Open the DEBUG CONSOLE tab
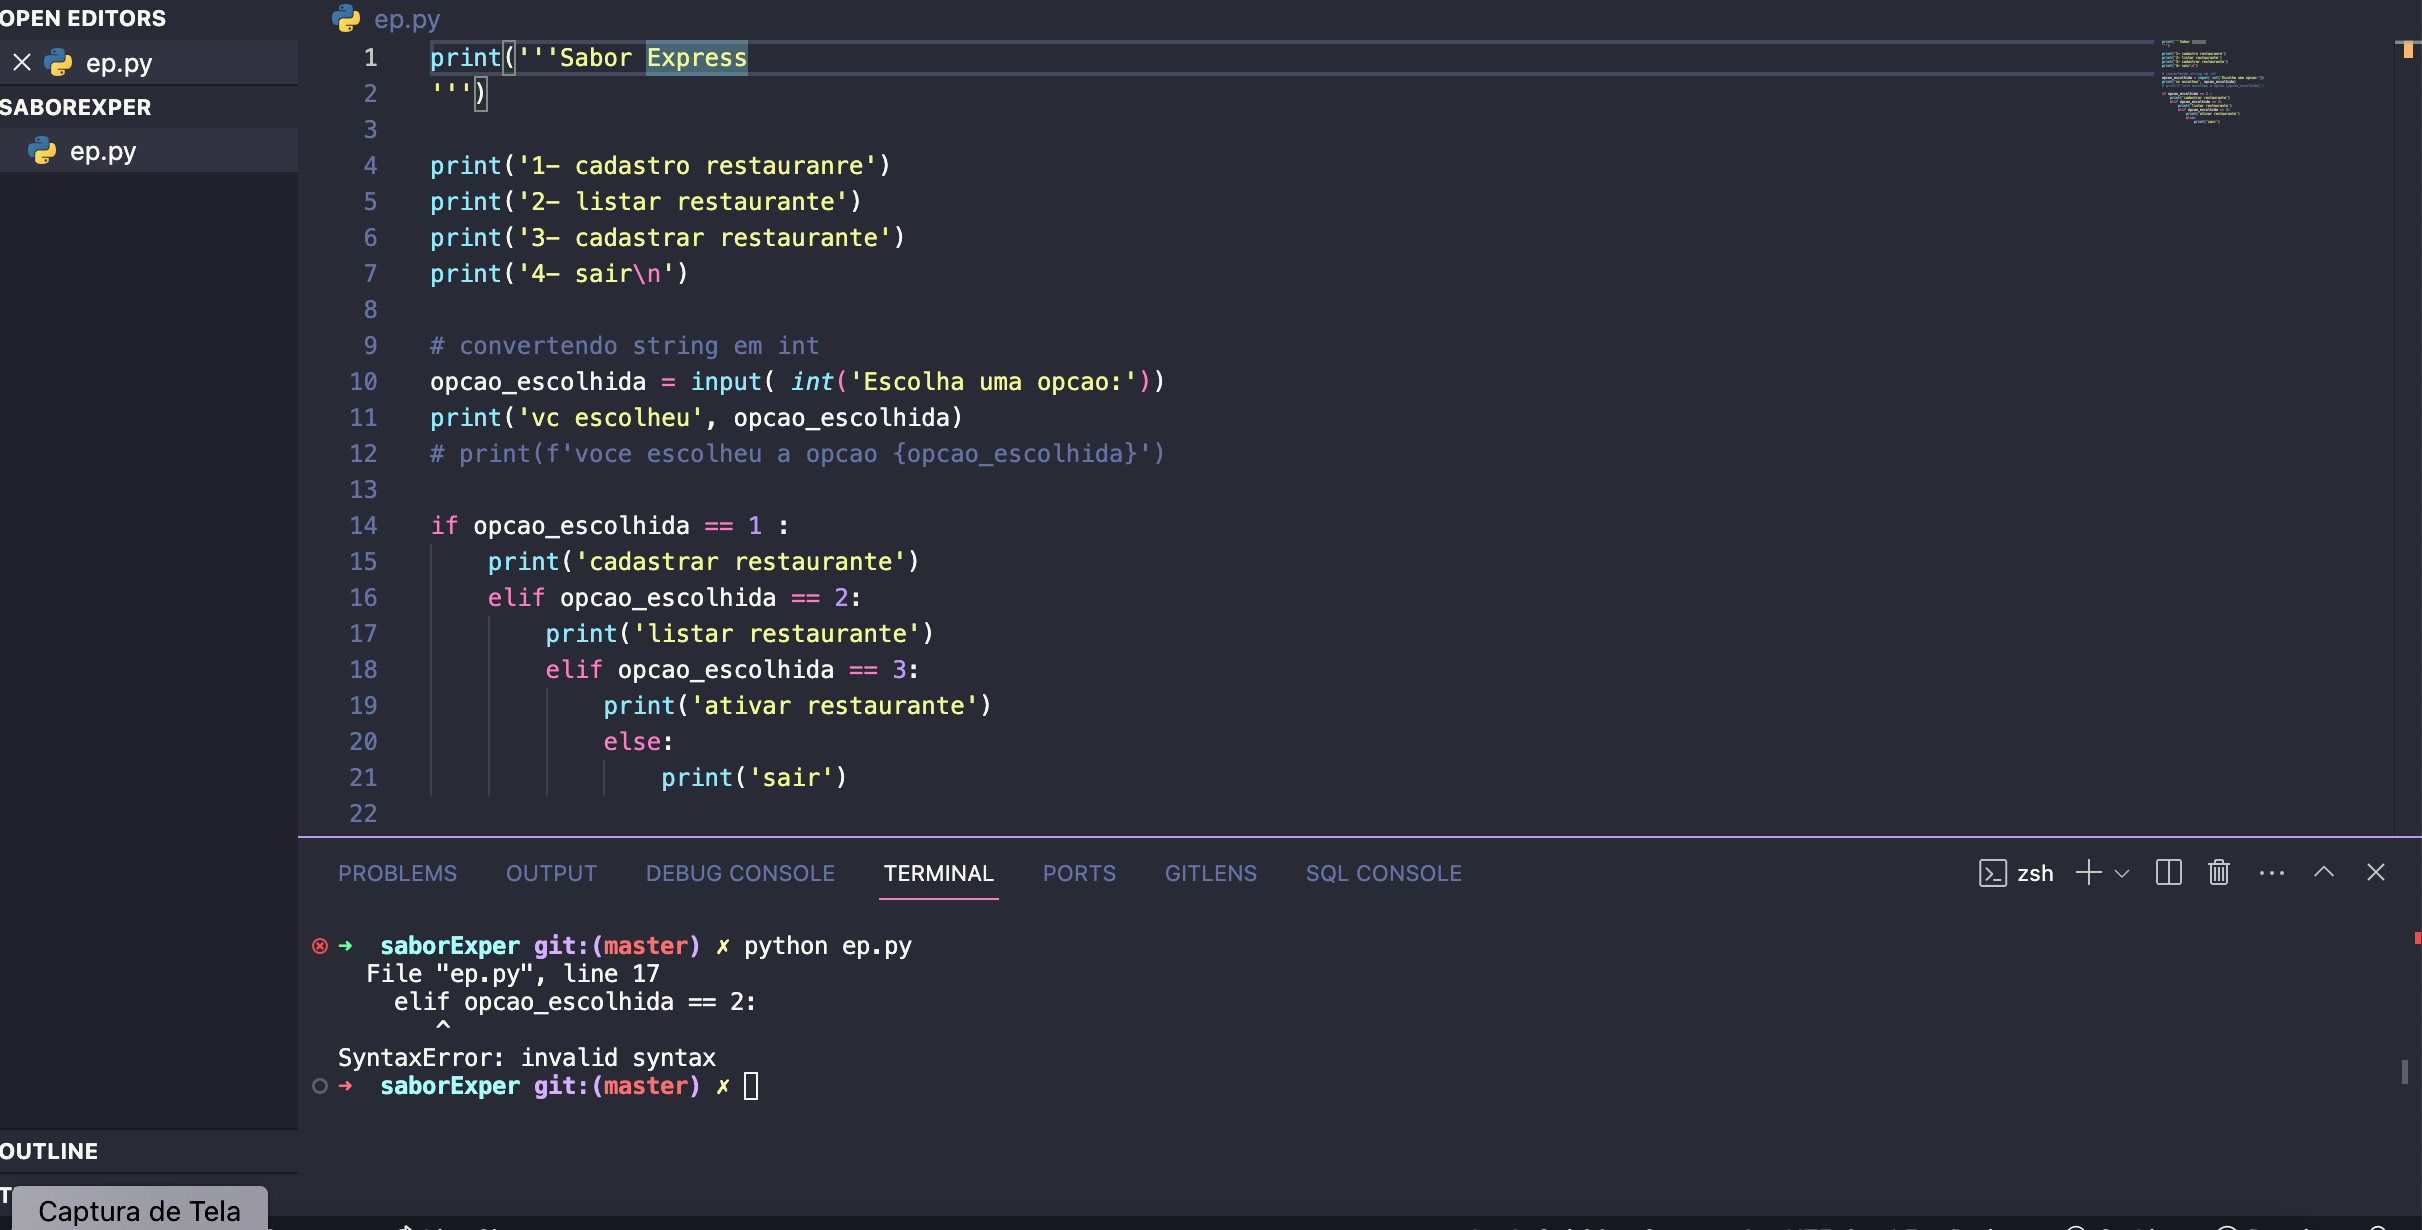The width and height of the screenshot is (2422, 1230). [740, 873]
